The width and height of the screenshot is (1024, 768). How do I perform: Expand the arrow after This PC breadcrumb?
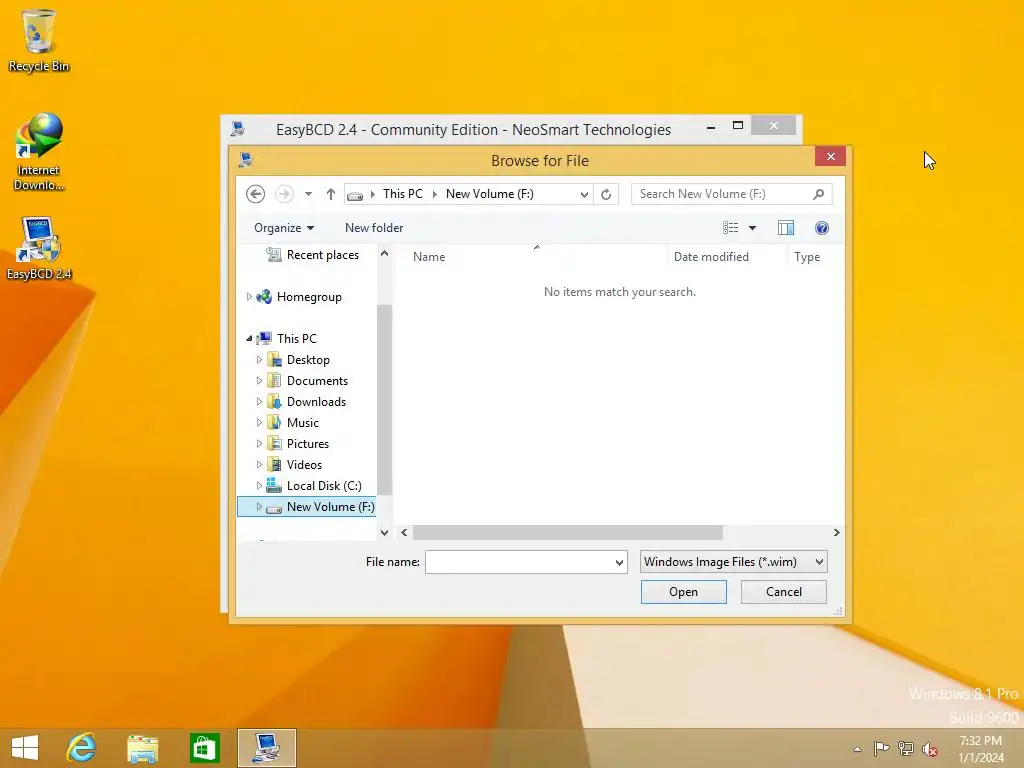(x=434, y=194)
